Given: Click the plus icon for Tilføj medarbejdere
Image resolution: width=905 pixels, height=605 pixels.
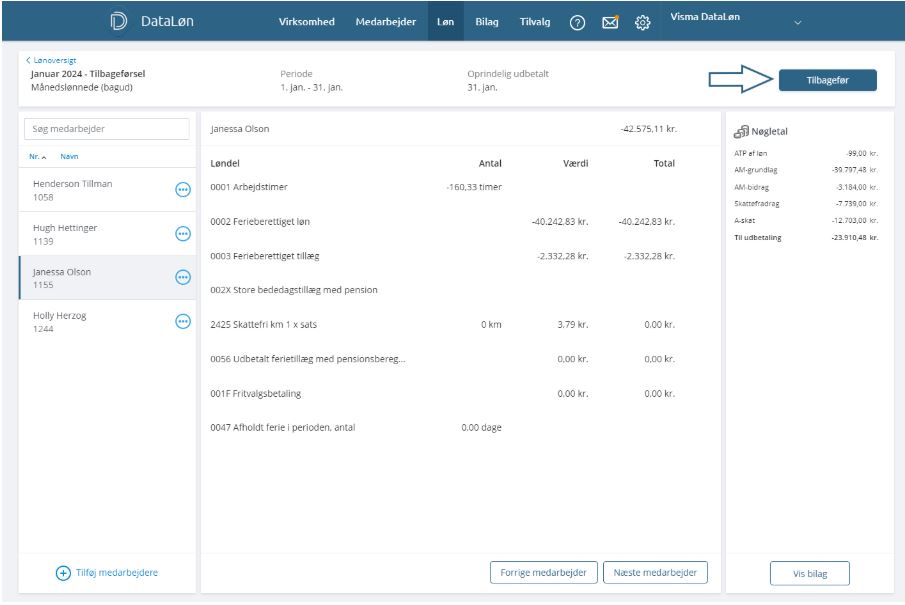Looking at the screenshot, I should click(63, 573).
